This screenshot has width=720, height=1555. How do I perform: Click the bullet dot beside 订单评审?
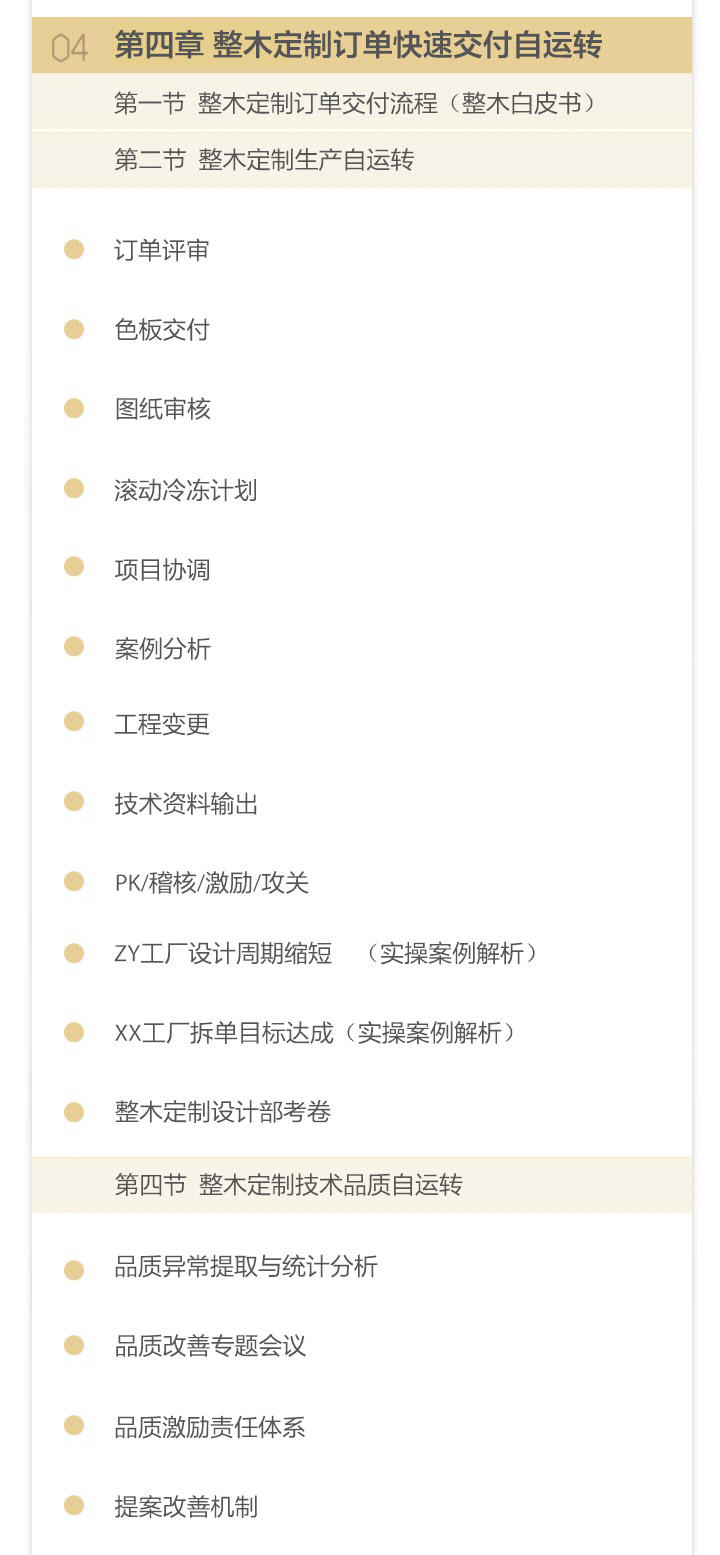point(74,249)
